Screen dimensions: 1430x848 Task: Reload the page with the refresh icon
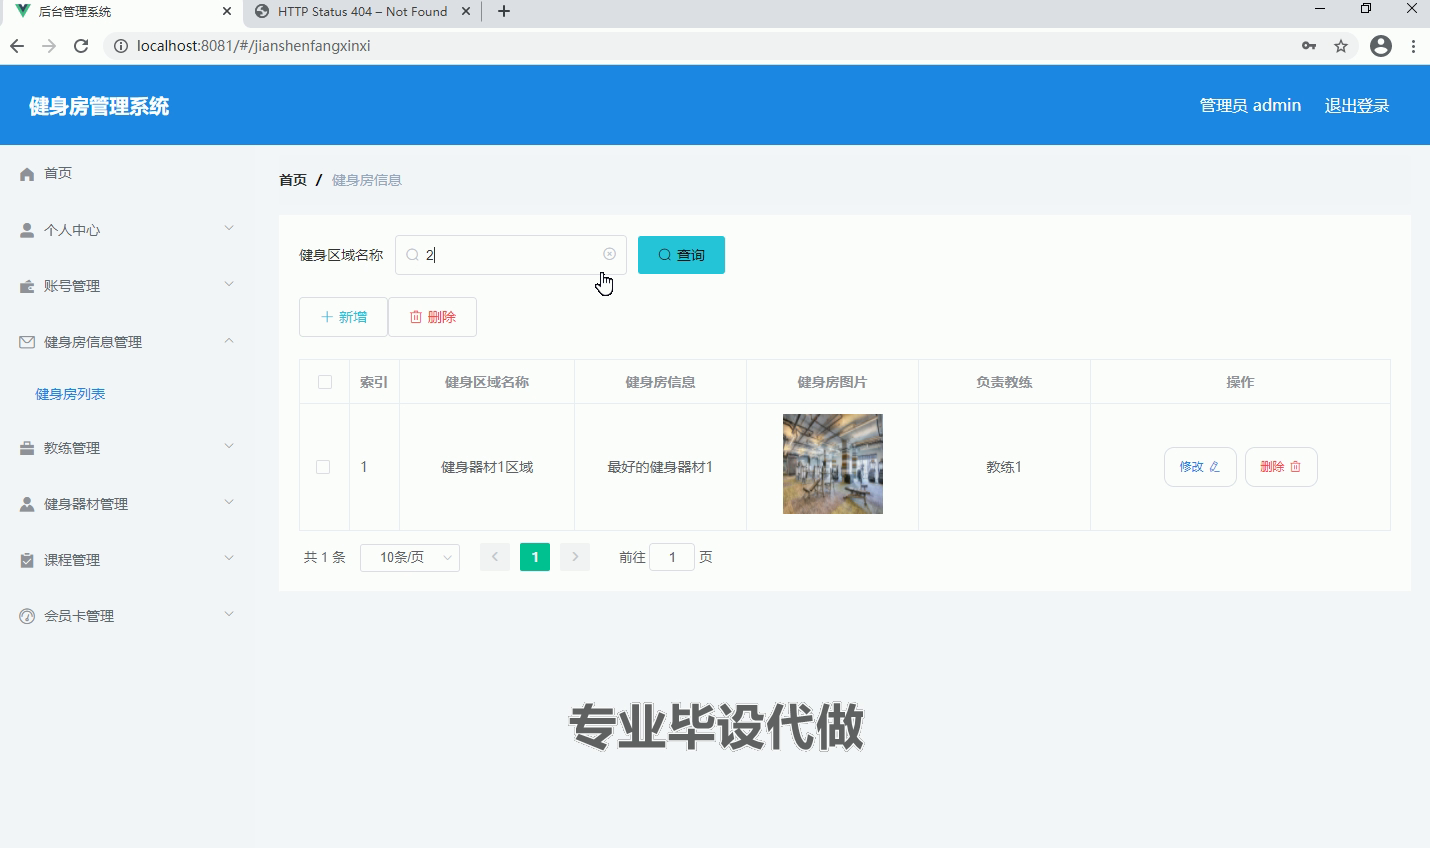point(82,46)
